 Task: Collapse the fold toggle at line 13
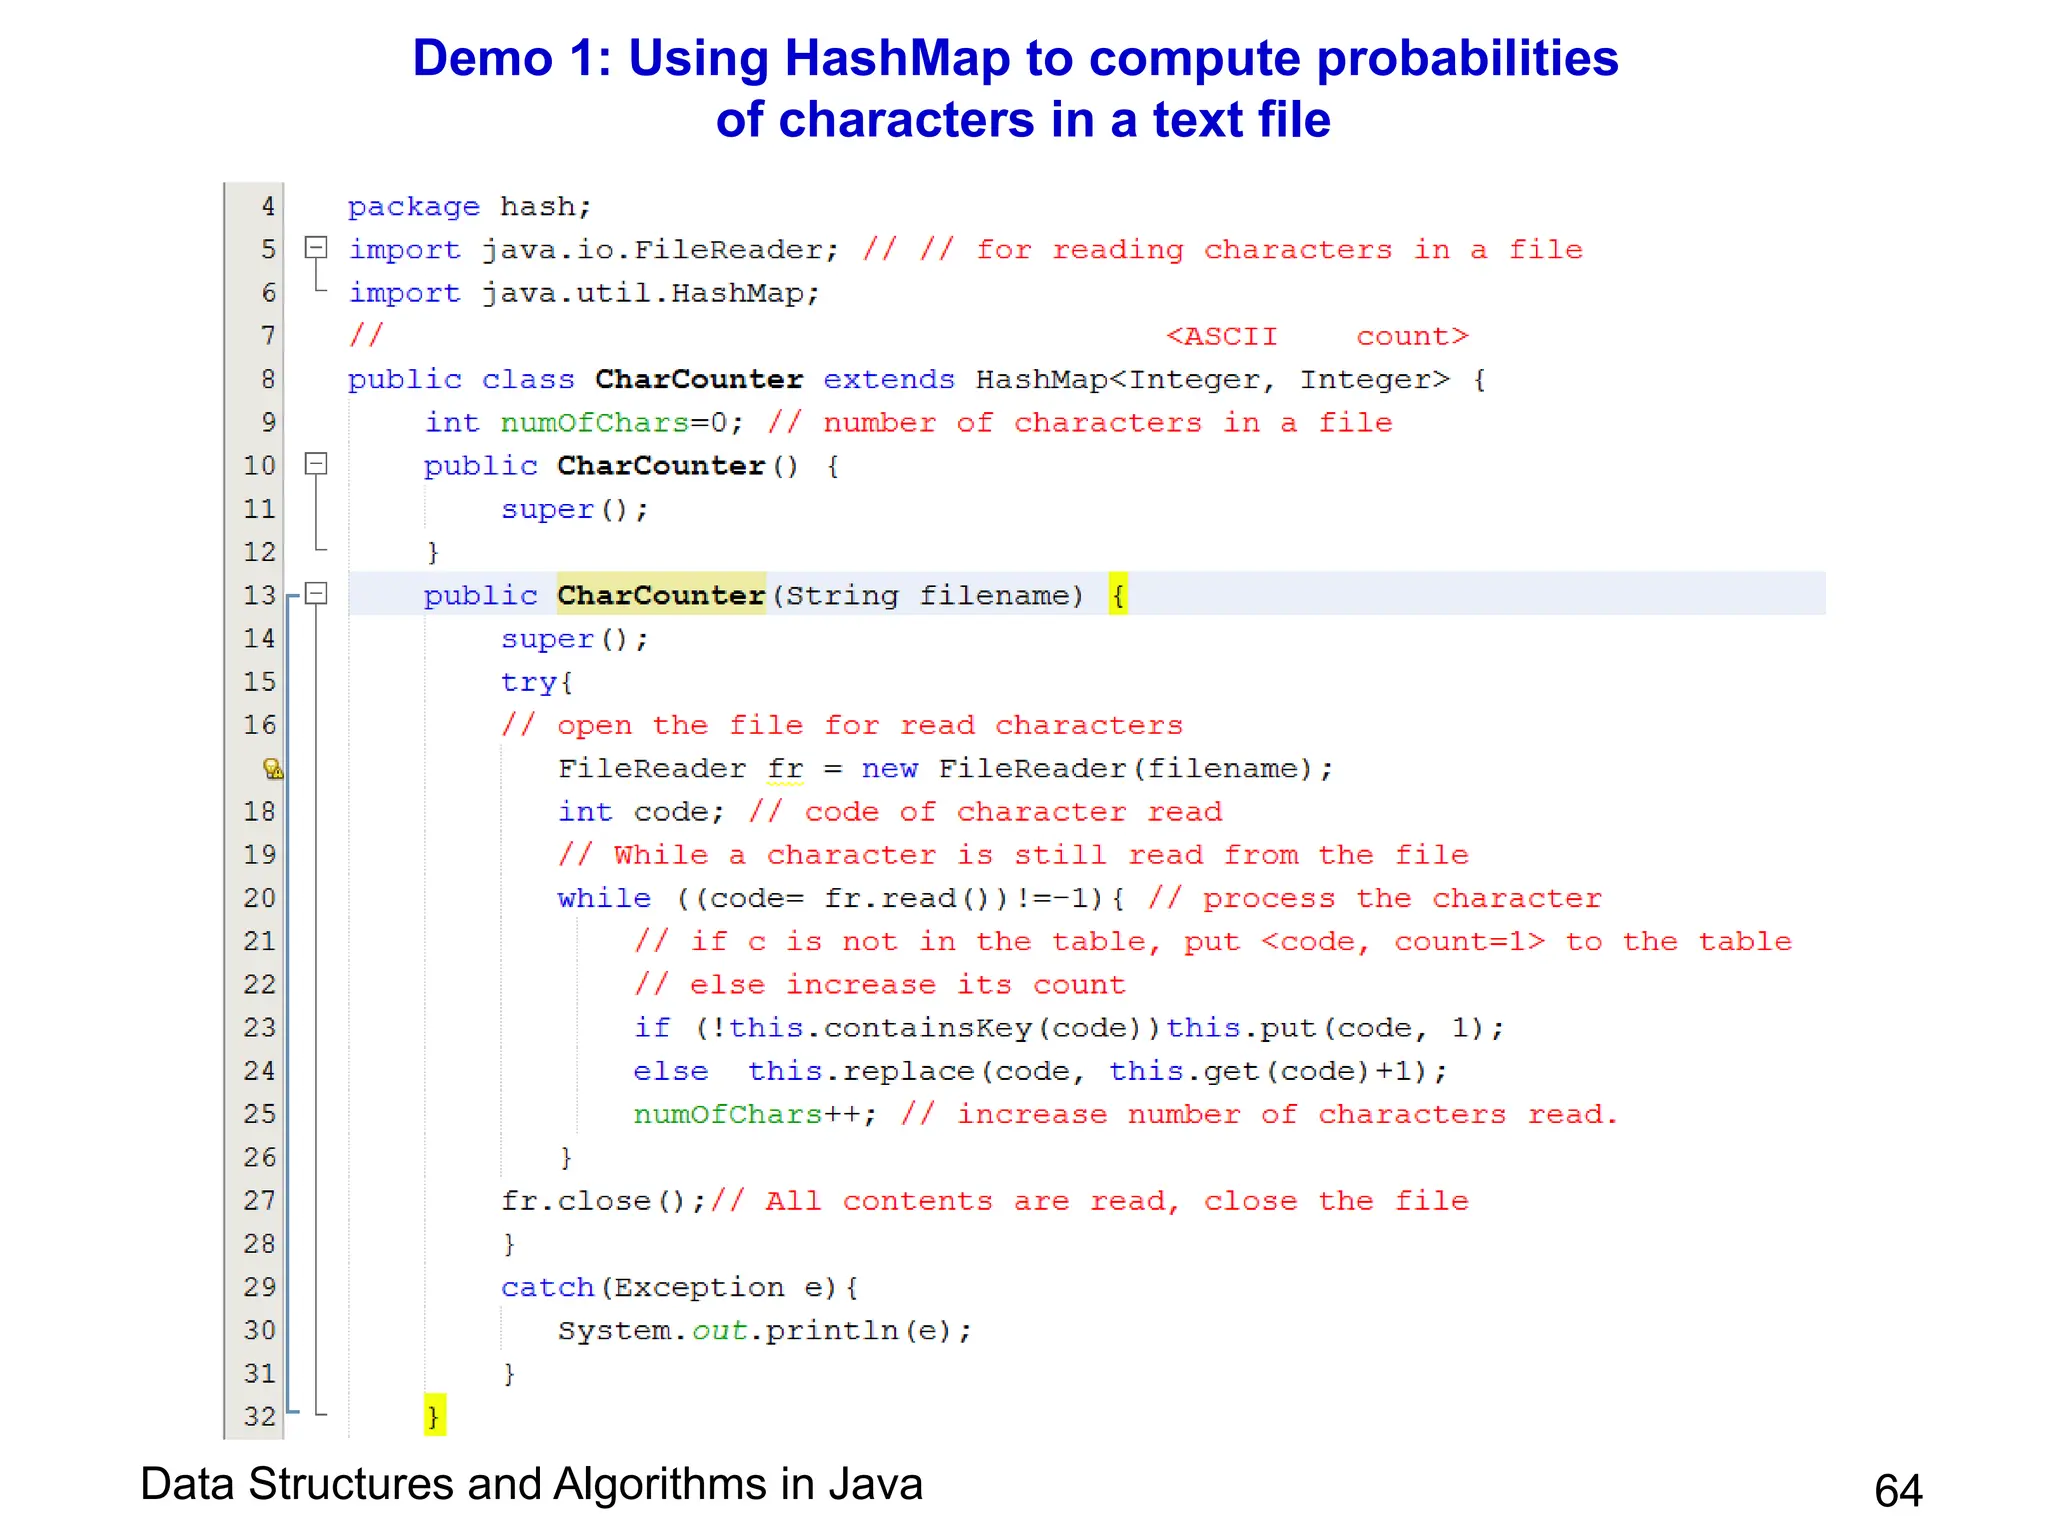316,593
